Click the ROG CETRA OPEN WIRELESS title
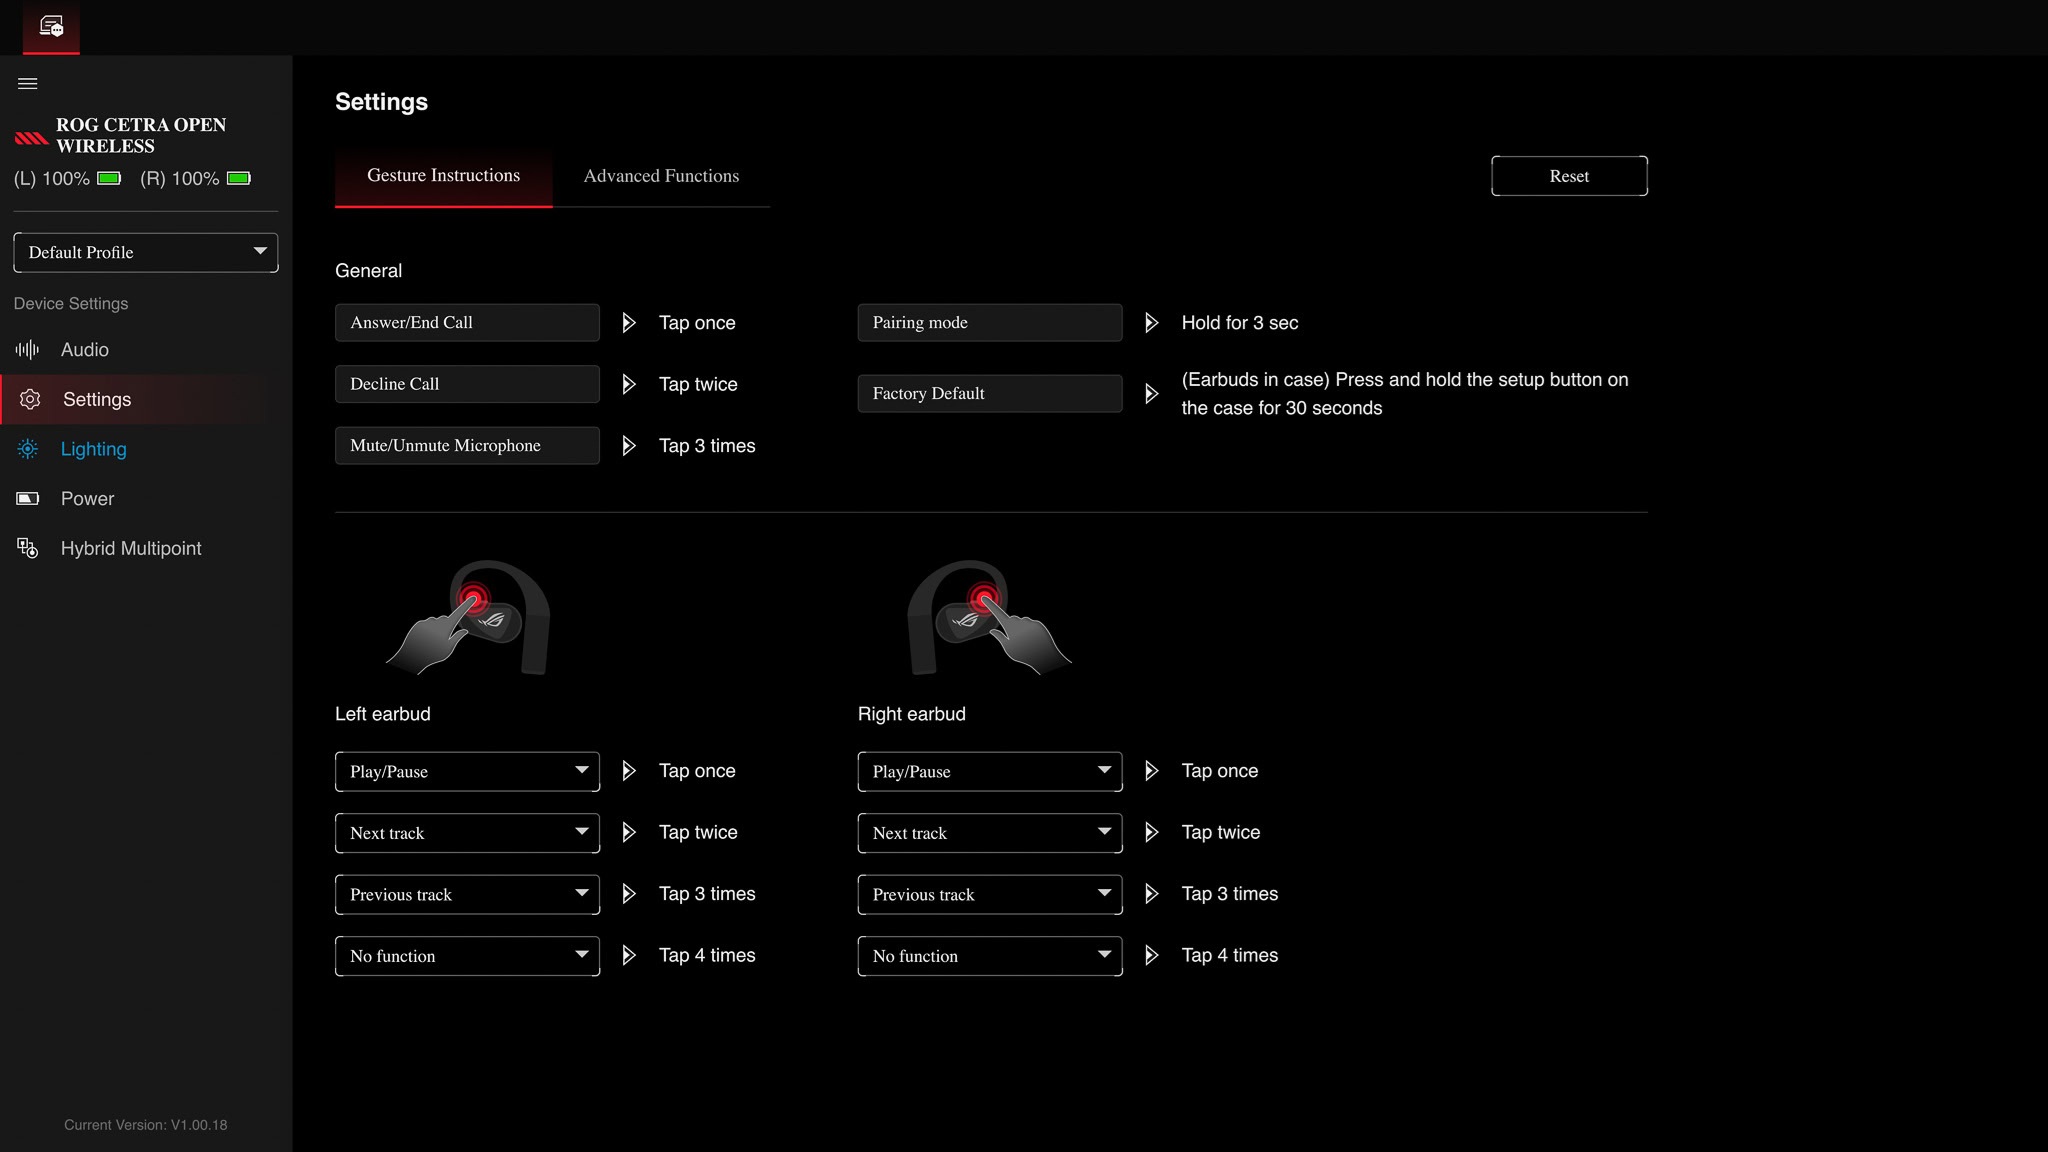2048x1152 pixels. click(141, 136)
